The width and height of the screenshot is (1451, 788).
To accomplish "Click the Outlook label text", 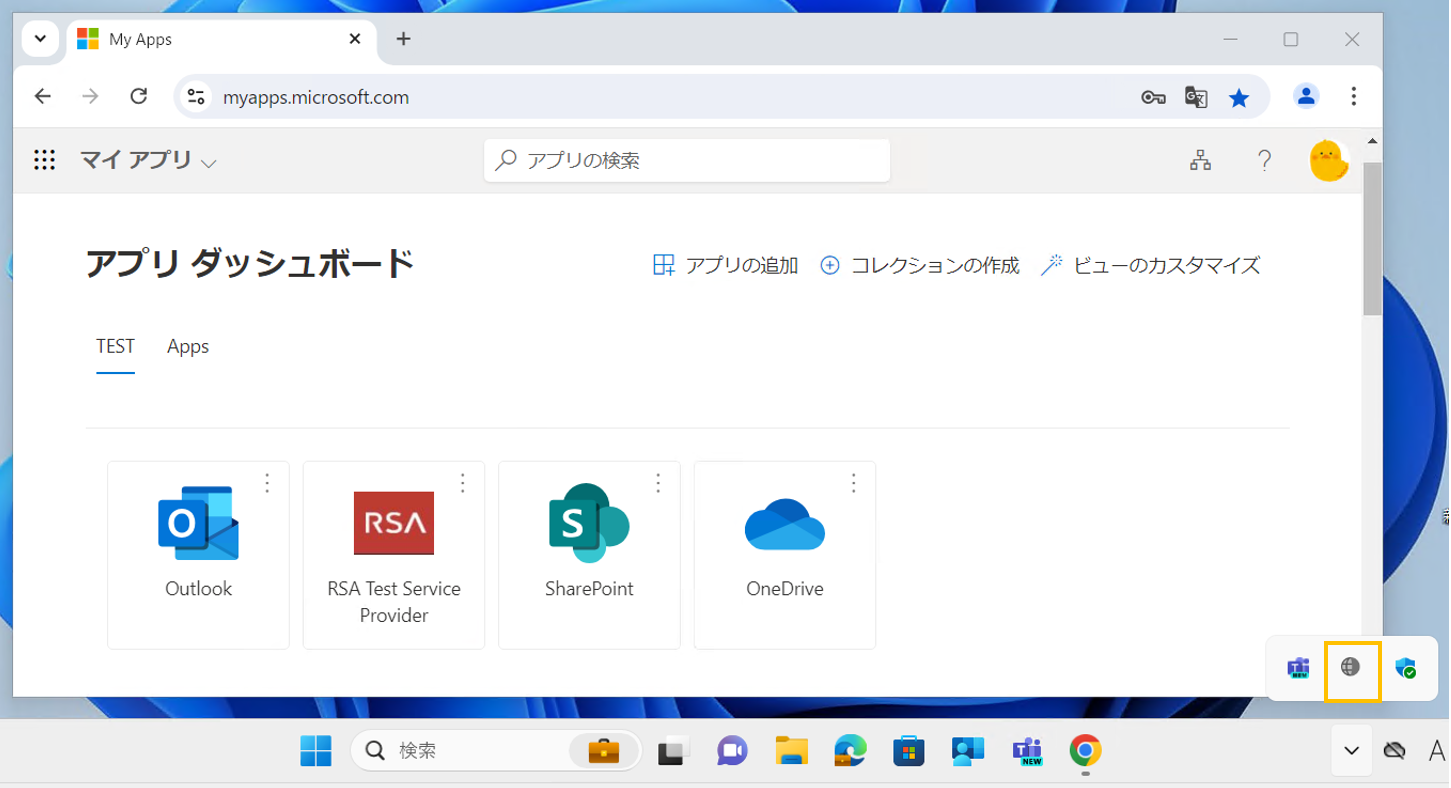I will click(198, 589).
